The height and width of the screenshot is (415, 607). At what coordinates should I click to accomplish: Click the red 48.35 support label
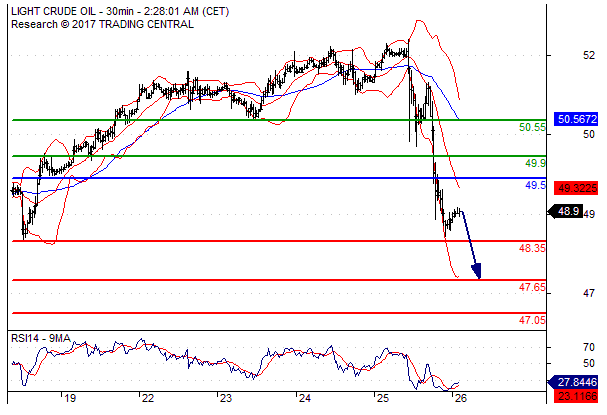point(532,248)
